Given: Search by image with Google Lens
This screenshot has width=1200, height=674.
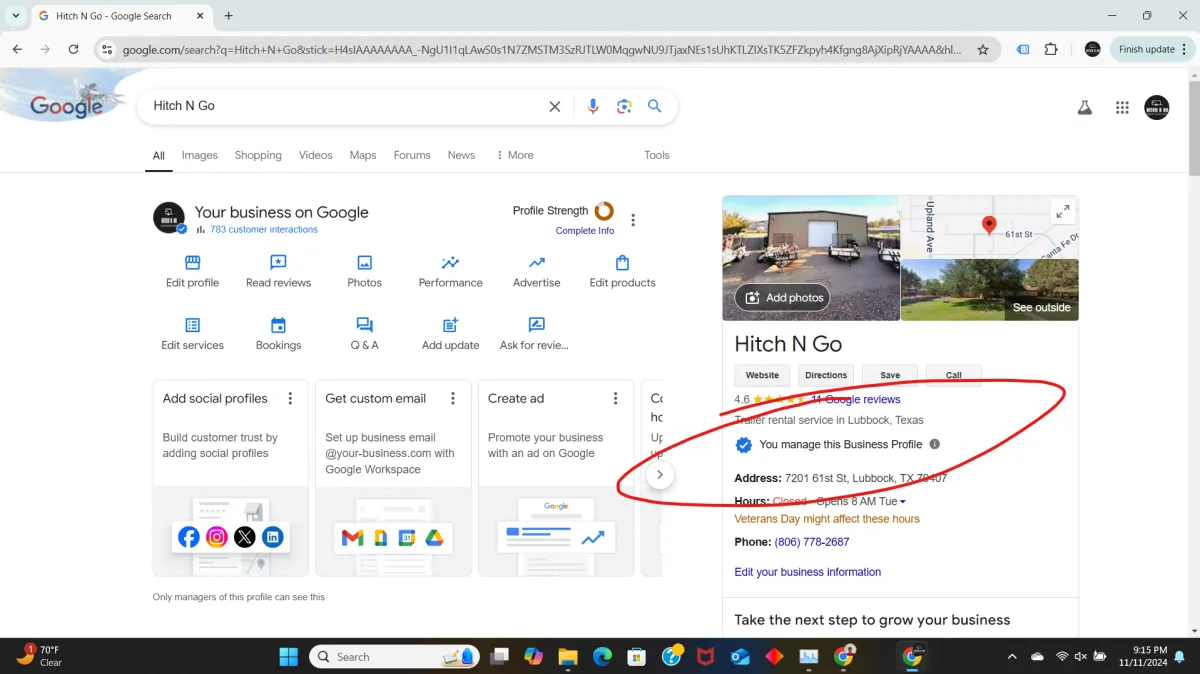Looking at the screenshot, I should [x=624, y=106].
